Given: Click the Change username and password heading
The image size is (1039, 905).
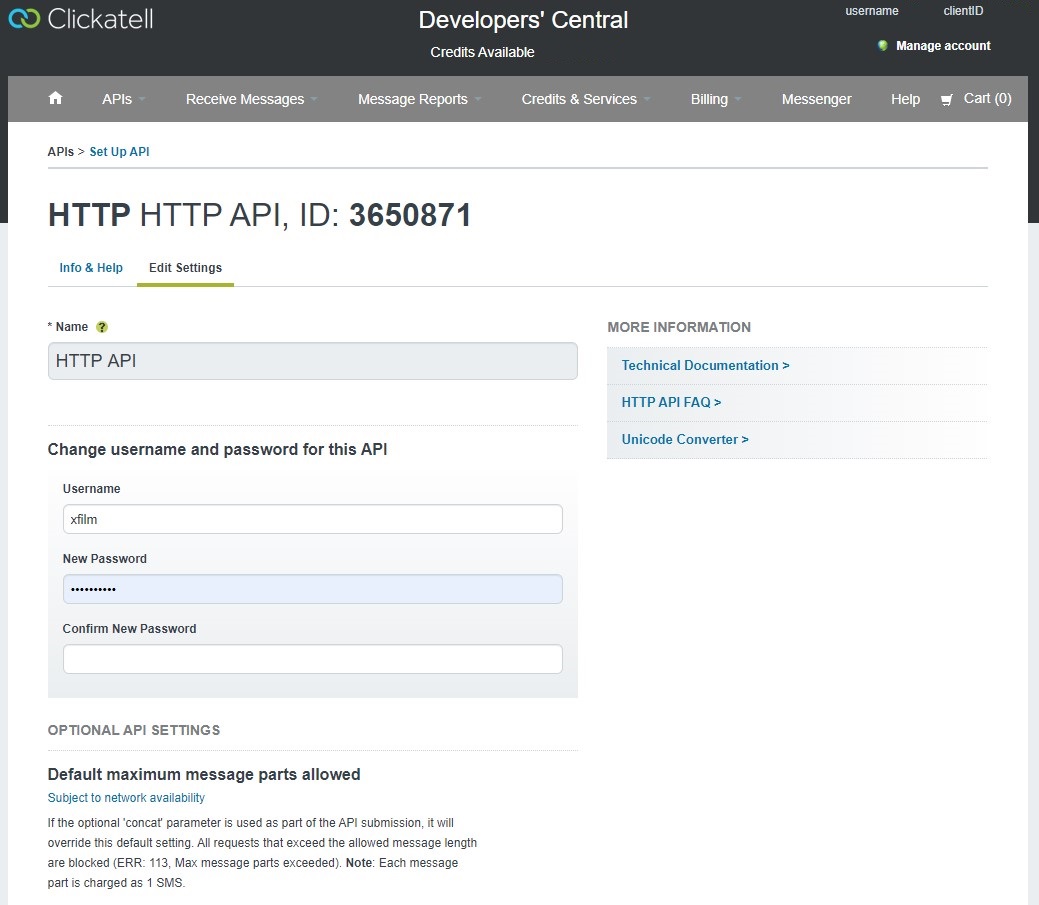Looking at the screenshot, I should [x=217, y=449].
